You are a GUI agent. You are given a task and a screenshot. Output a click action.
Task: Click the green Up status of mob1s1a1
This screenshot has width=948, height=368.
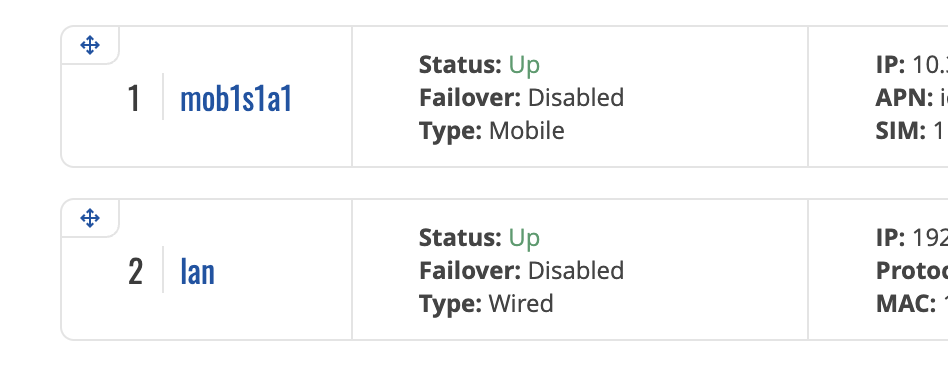point(524,65)
